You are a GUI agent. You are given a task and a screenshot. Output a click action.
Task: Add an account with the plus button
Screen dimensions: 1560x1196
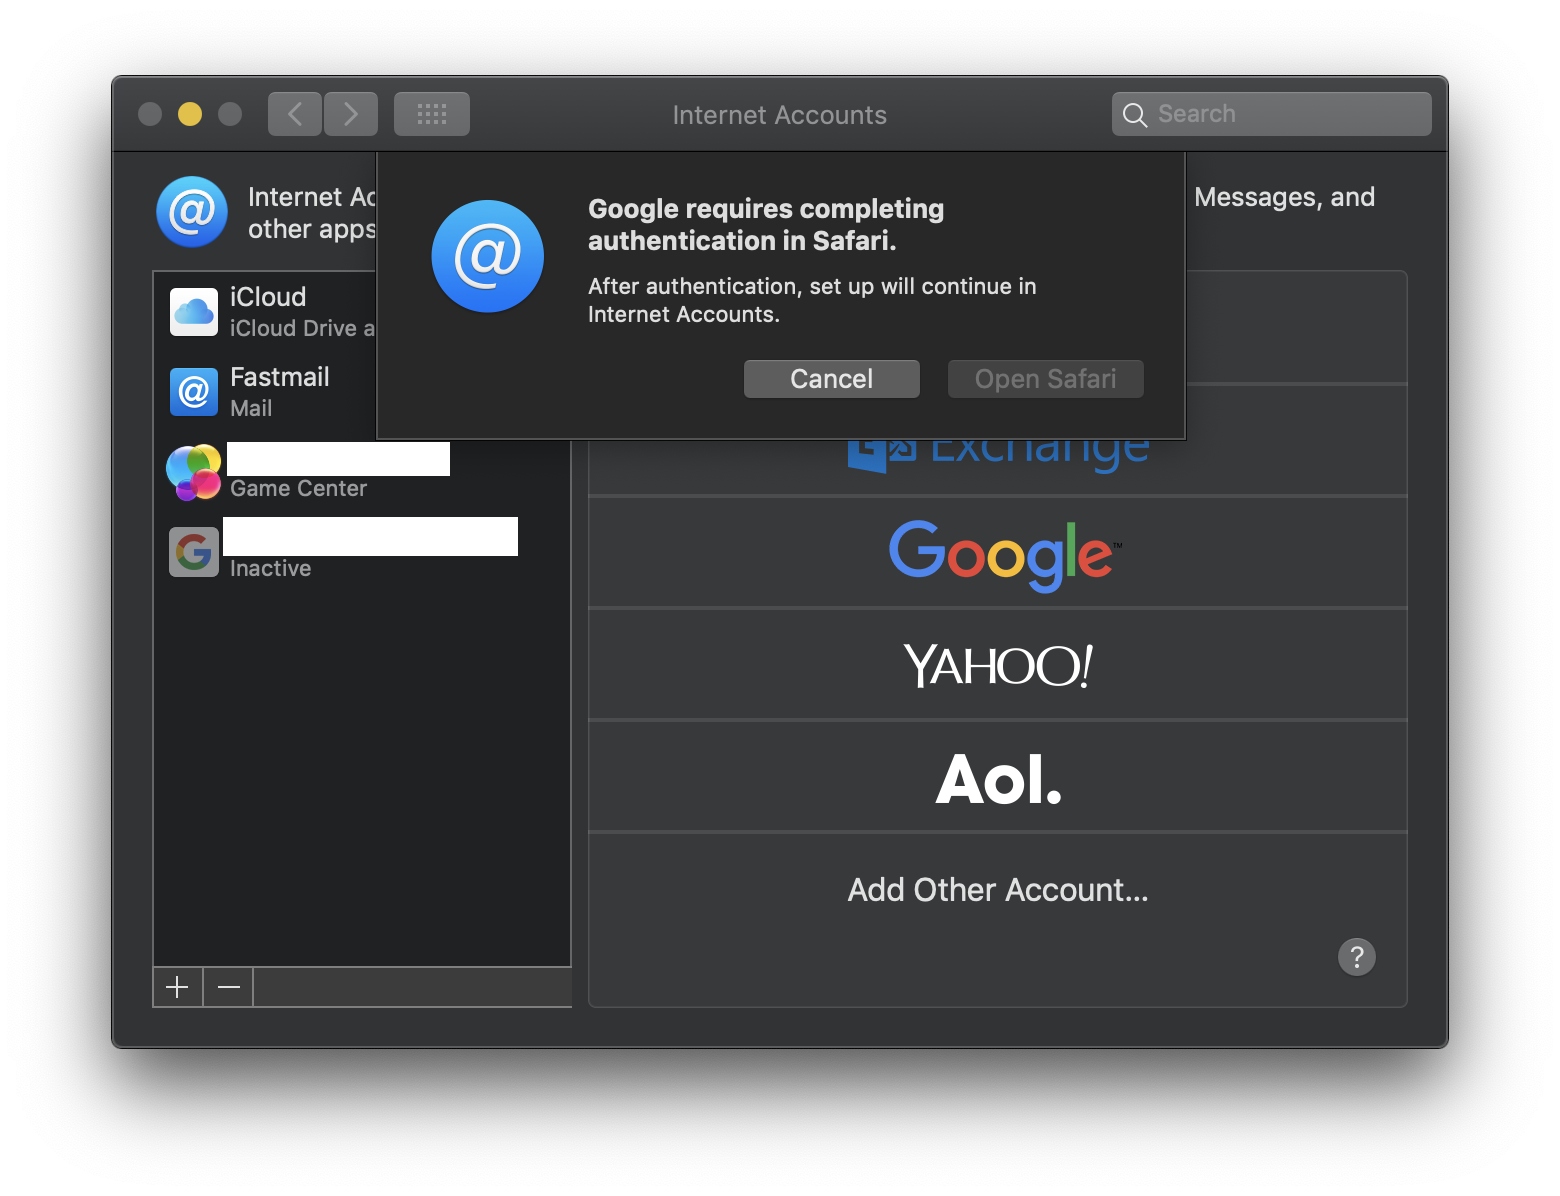coord(178,987)
